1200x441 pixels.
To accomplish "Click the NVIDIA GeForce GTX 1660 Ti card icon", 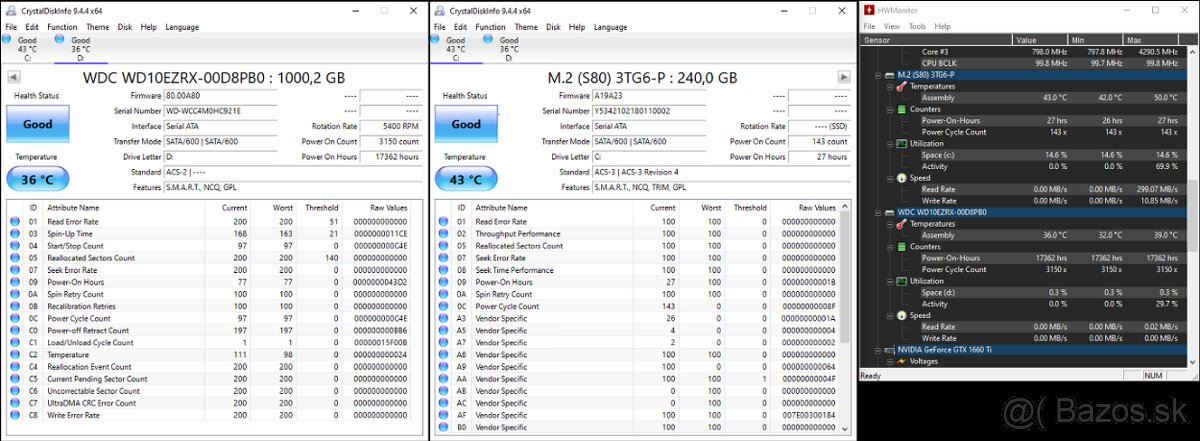I will click(x=890, y=350).
